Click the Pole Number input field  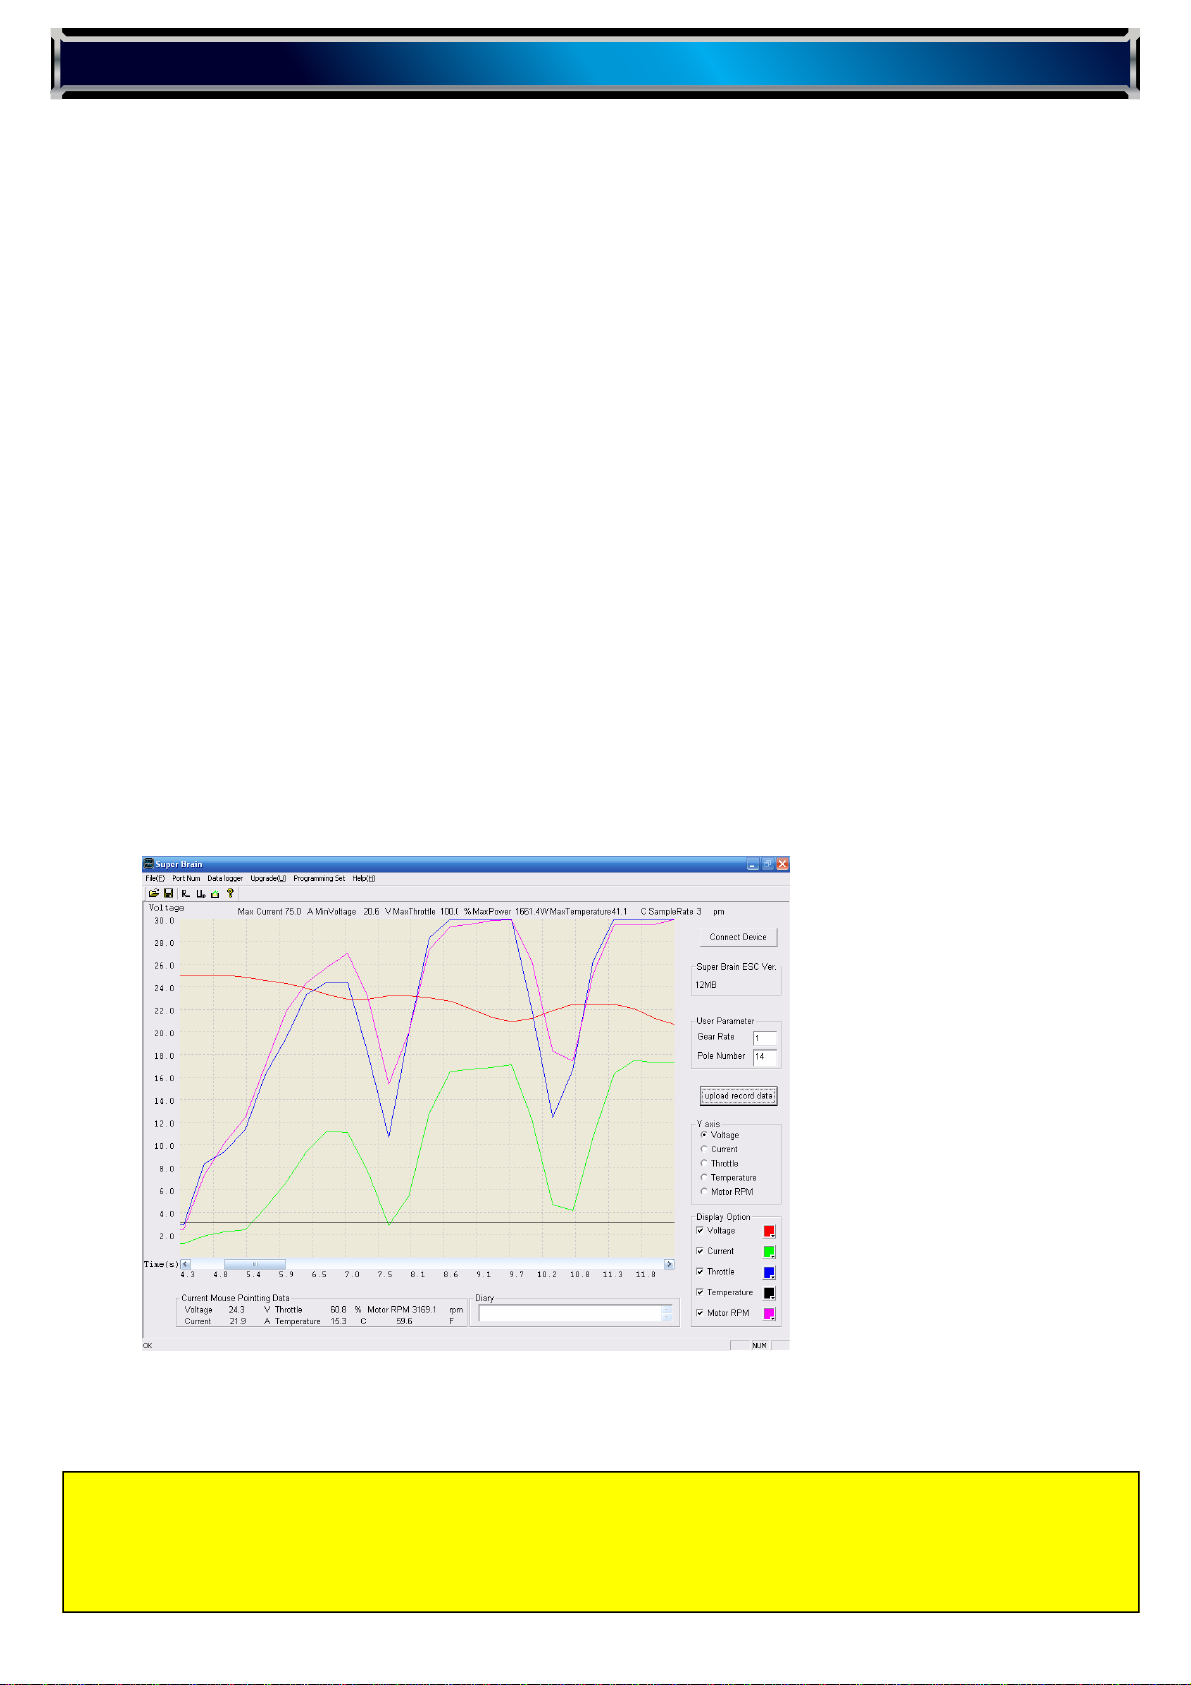764,1056
